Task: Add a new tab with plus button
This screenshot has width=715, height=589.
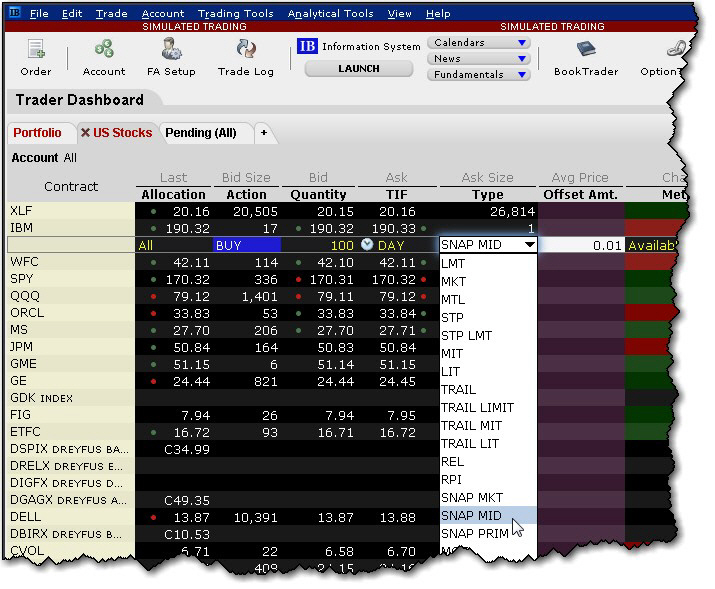Action: [264, 133]
